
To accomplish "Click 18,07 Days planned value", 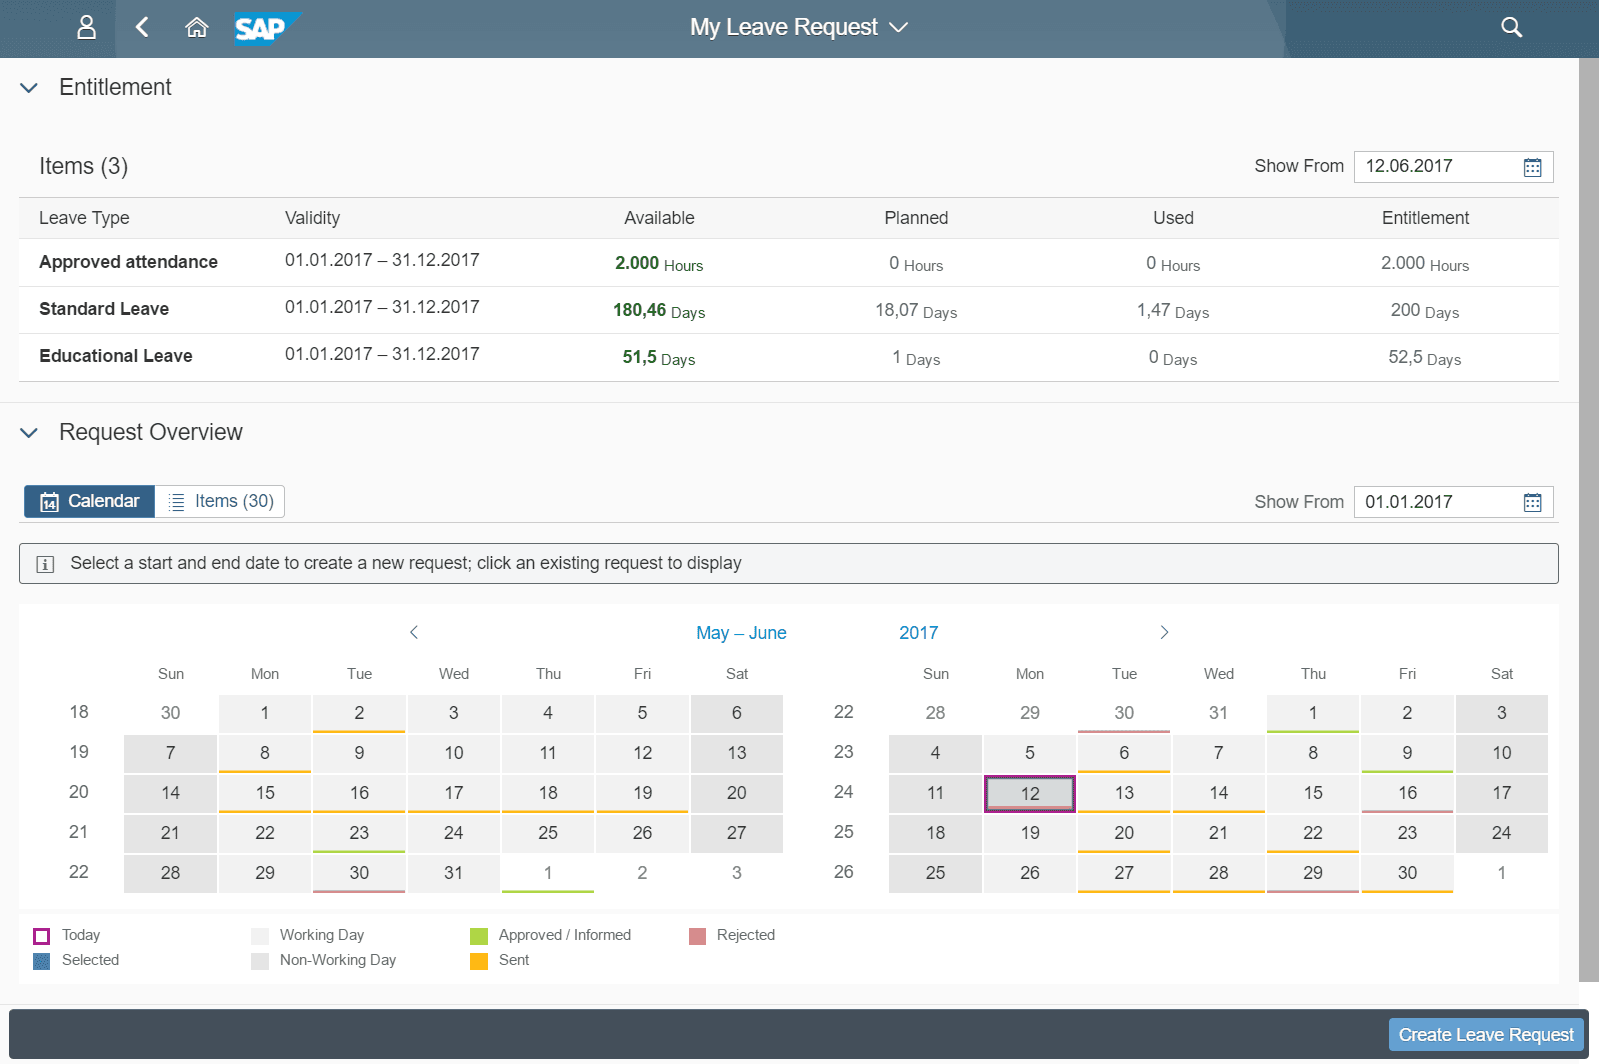I will pyautogui.click(x=916, y=311).
